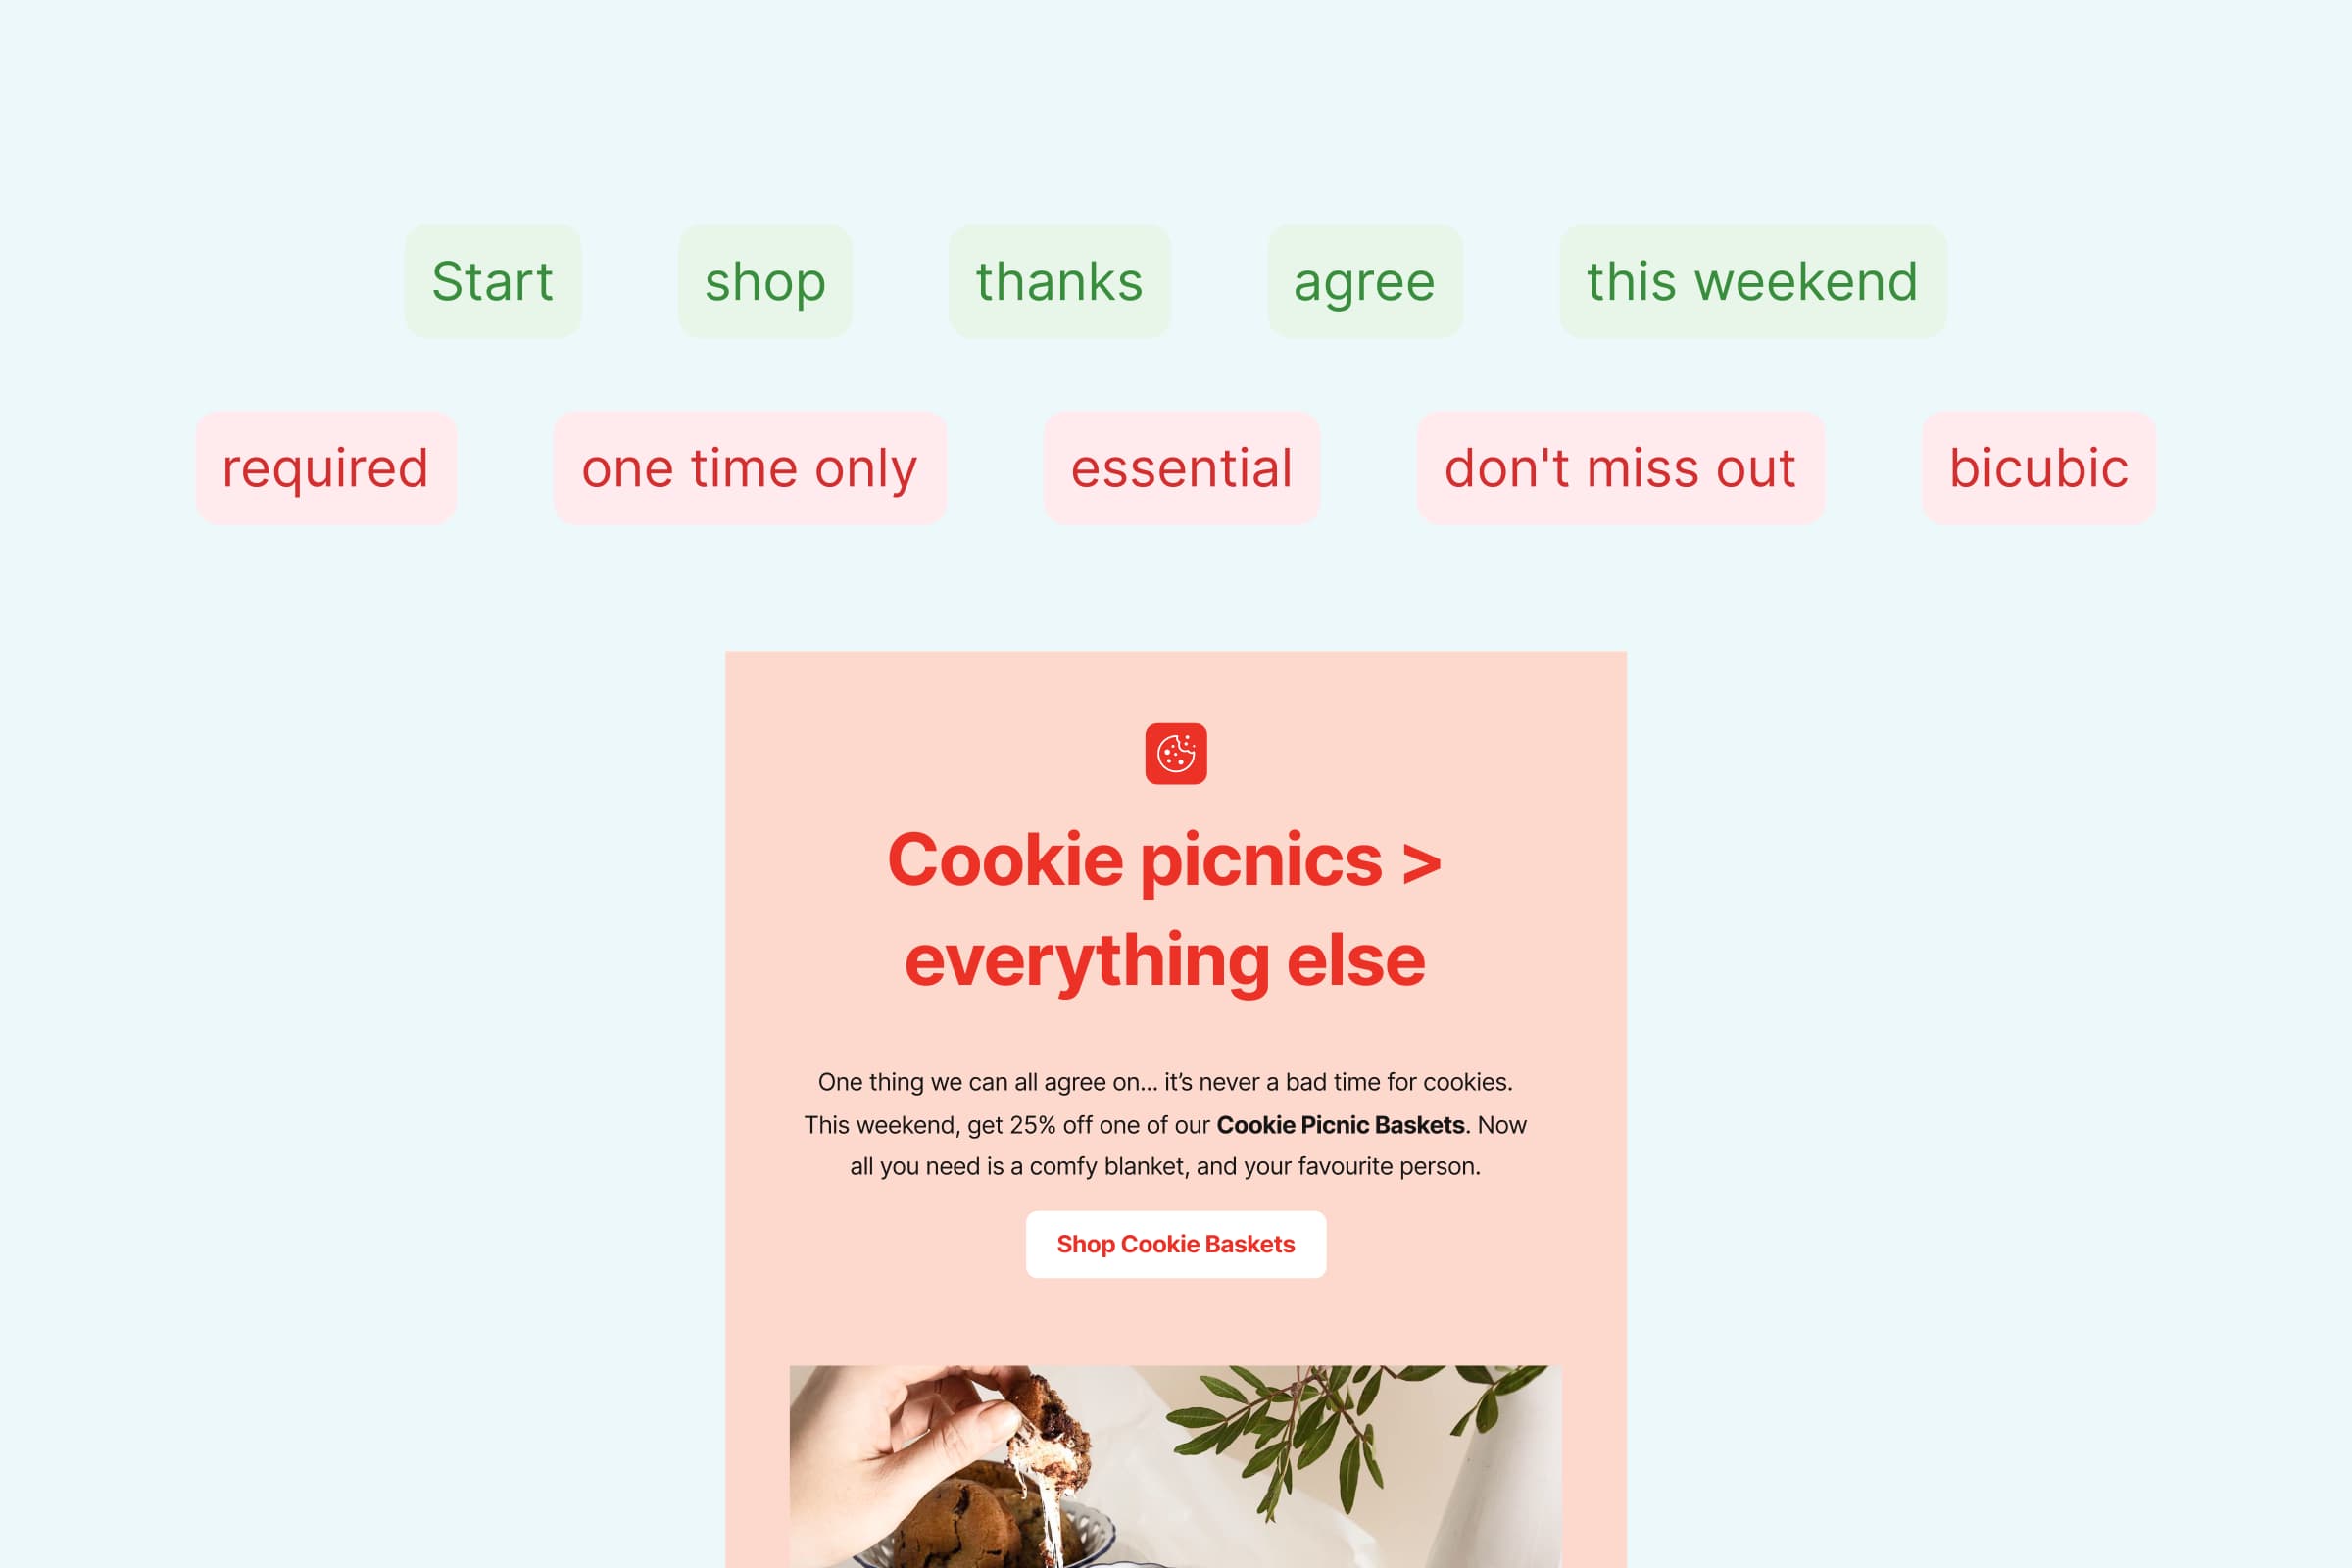The height and width of the screenshot is (1568, 2352).
Task: Click the red cookie logo icon
Action: (x=1175, y=754)
